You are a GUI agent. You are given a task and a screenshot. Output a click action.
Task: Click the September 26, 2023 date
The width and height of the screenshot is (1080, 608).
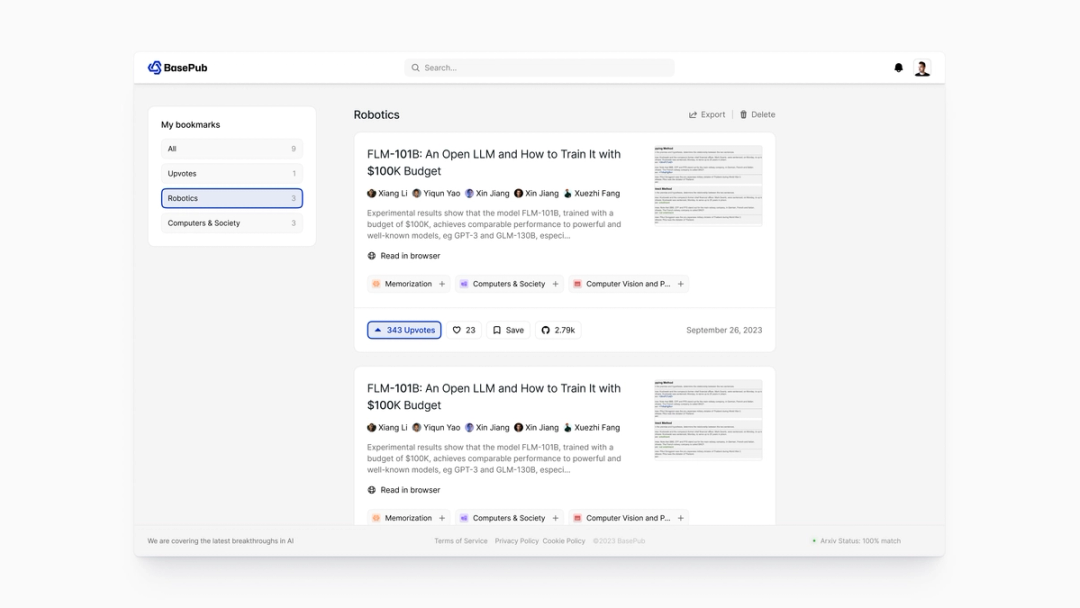pyautogui.click(x=724, y=330)
